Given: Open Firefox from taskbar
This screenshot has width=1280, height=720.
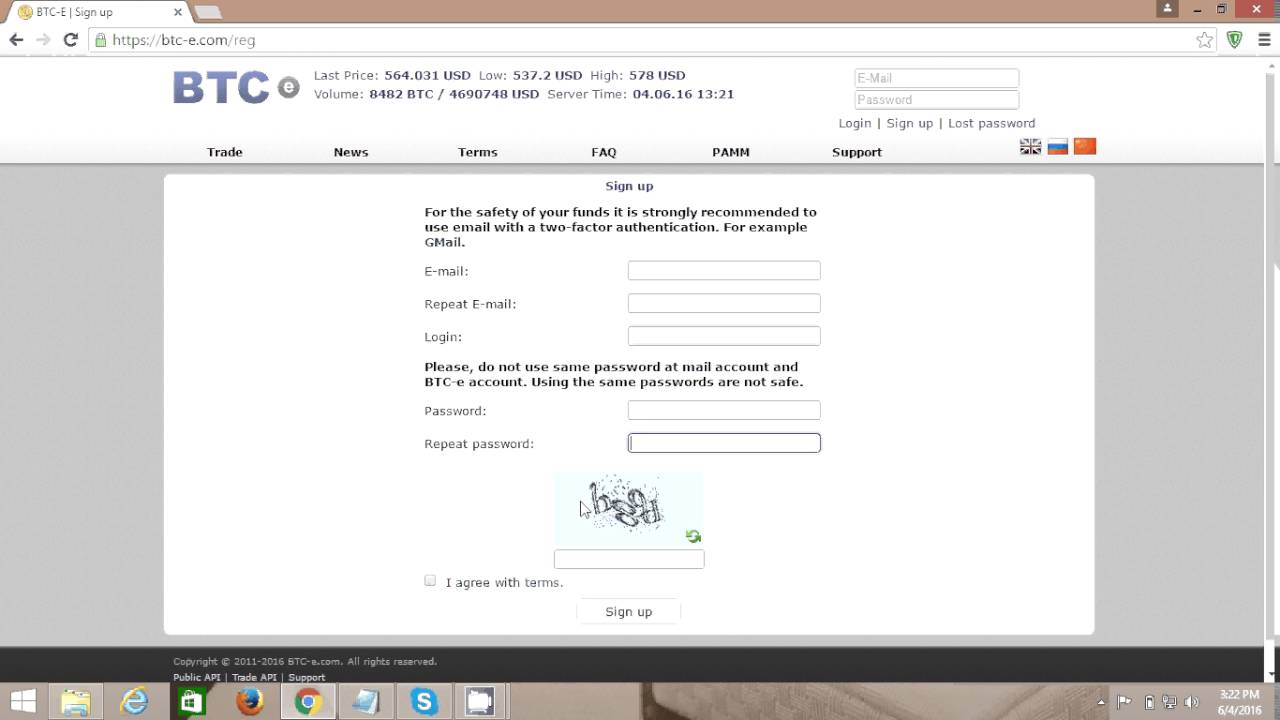Looking at the screenshot, I should (x=249, y=702).
